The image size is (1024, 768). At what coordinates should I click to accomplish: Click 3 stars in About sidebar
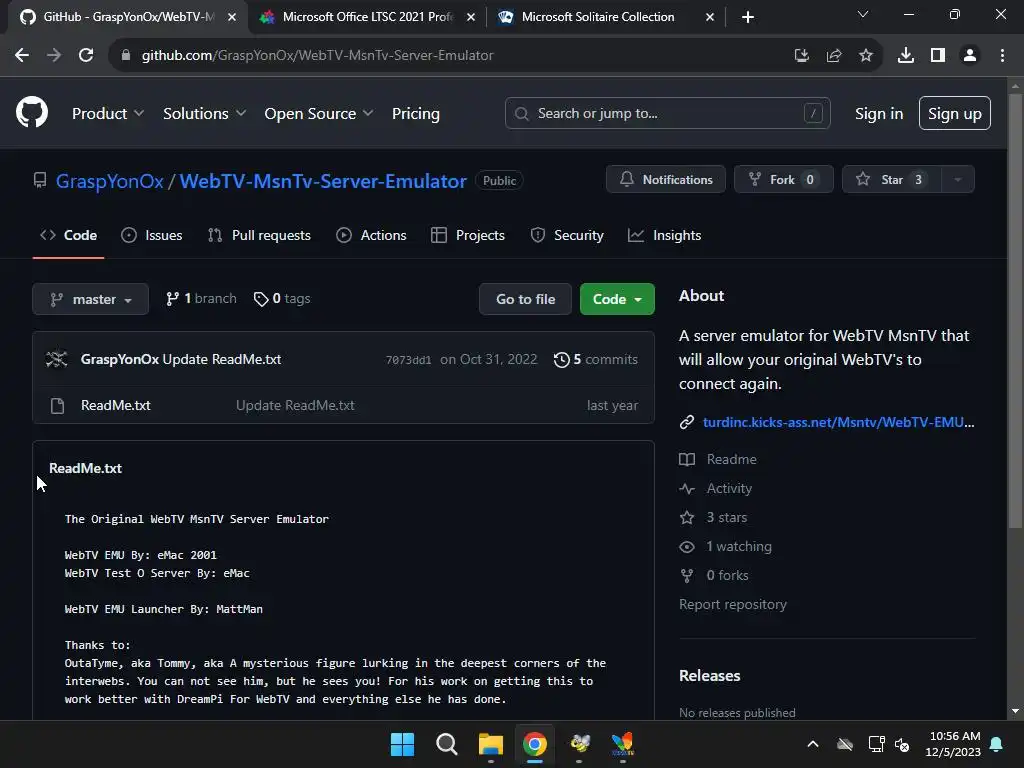[713, 517]
